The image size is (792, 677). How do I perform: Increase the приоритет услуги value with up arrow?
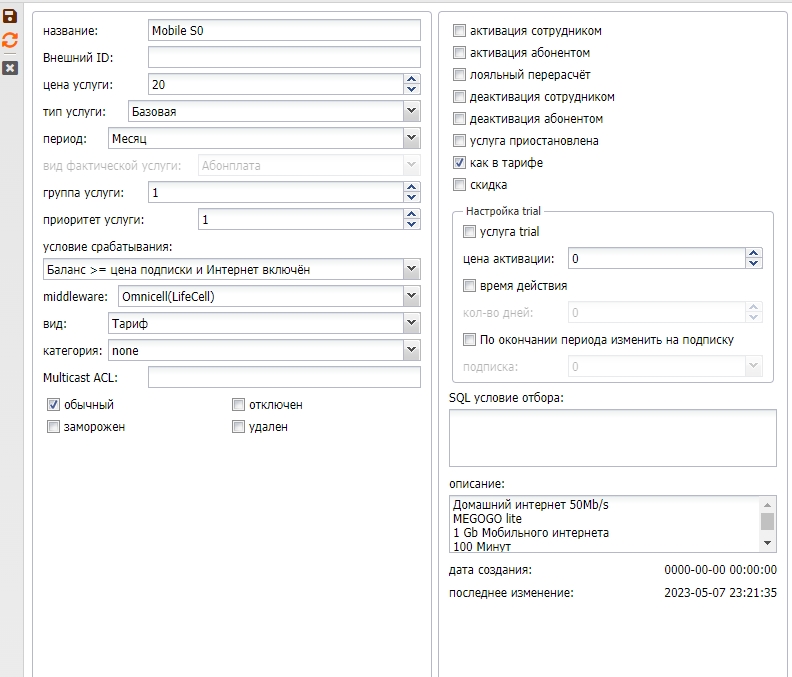411,215
